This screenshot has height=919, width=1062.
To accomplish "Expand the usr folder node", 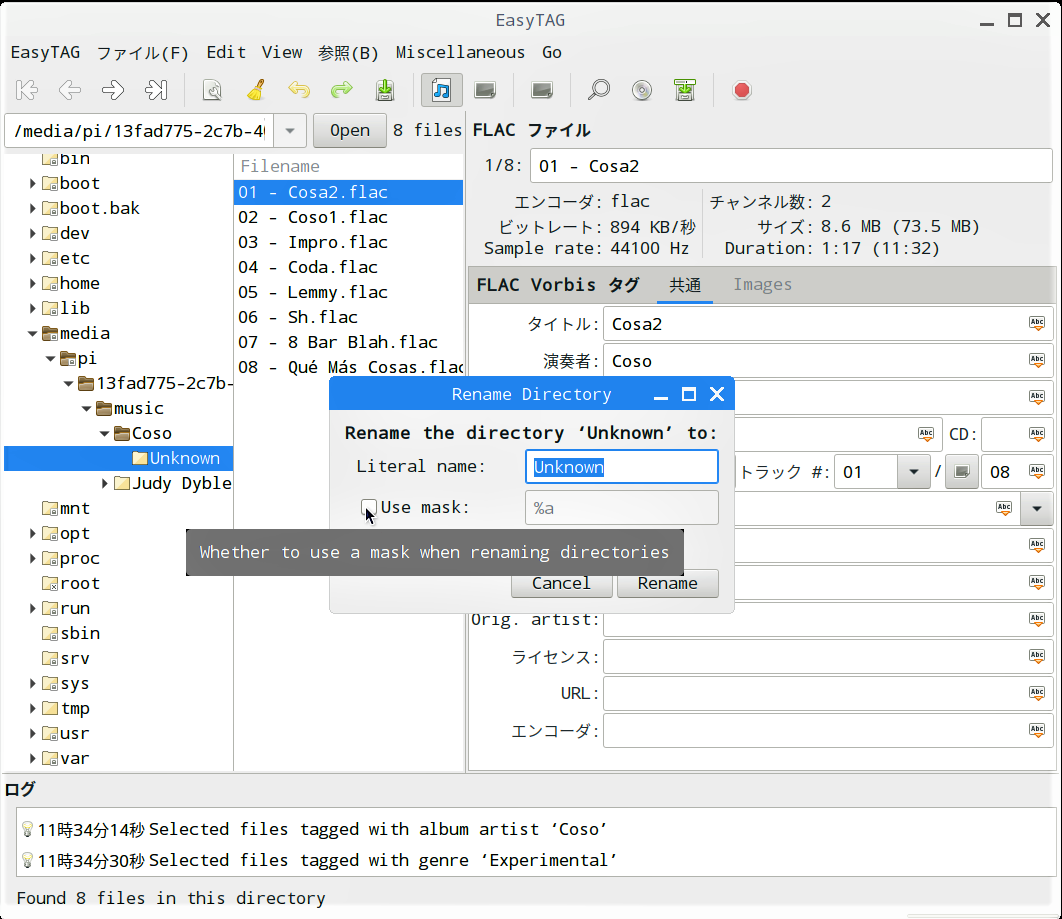I will point(32,733).
